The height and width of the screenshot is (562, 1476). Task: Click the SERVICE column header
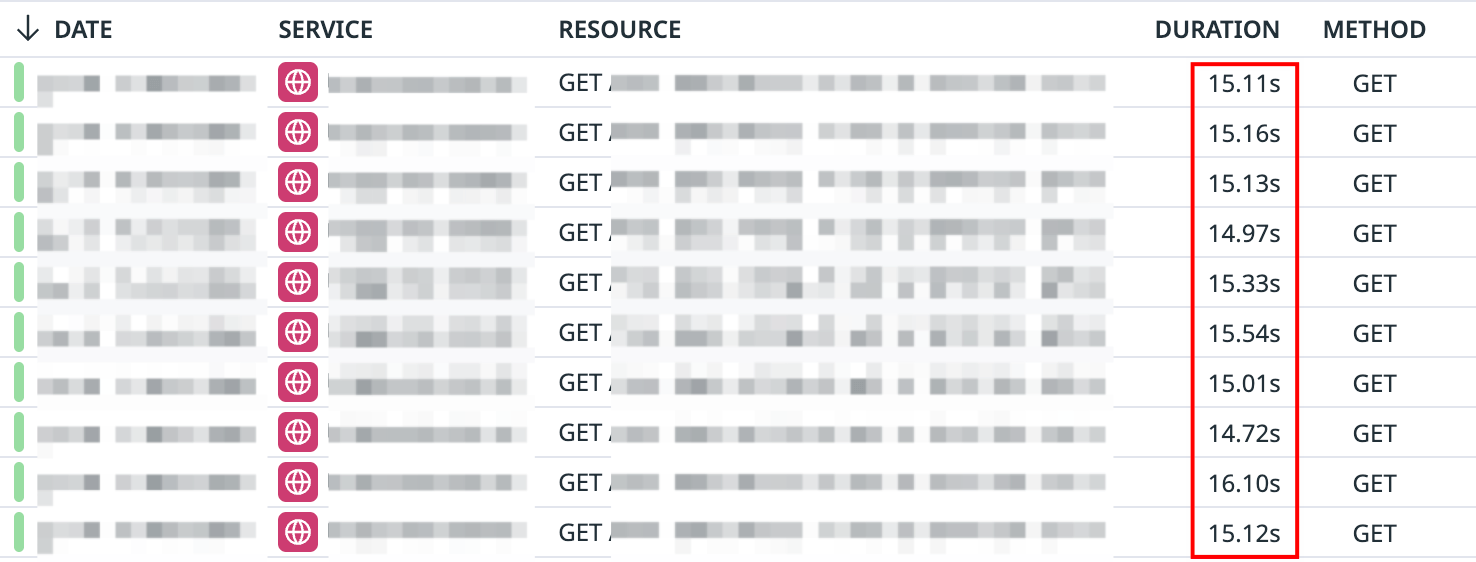(x=326, y=30)
